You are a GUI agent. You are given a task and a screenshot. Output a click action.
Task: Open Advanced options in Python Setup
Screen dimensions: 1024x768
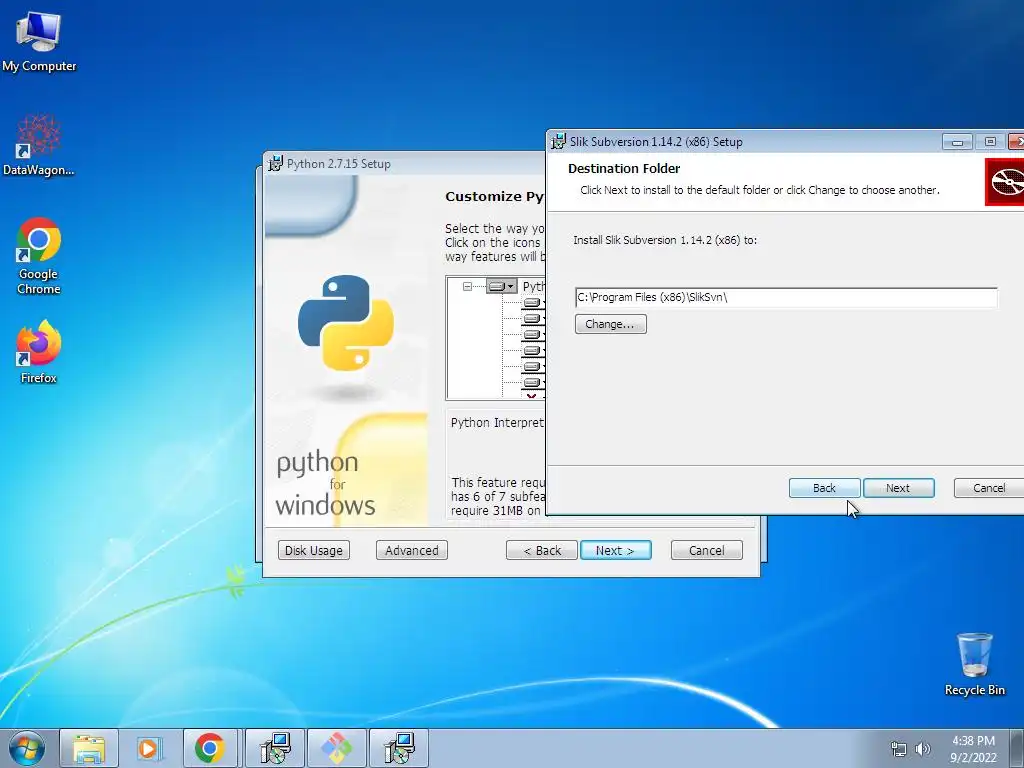[x=411, y=551]
